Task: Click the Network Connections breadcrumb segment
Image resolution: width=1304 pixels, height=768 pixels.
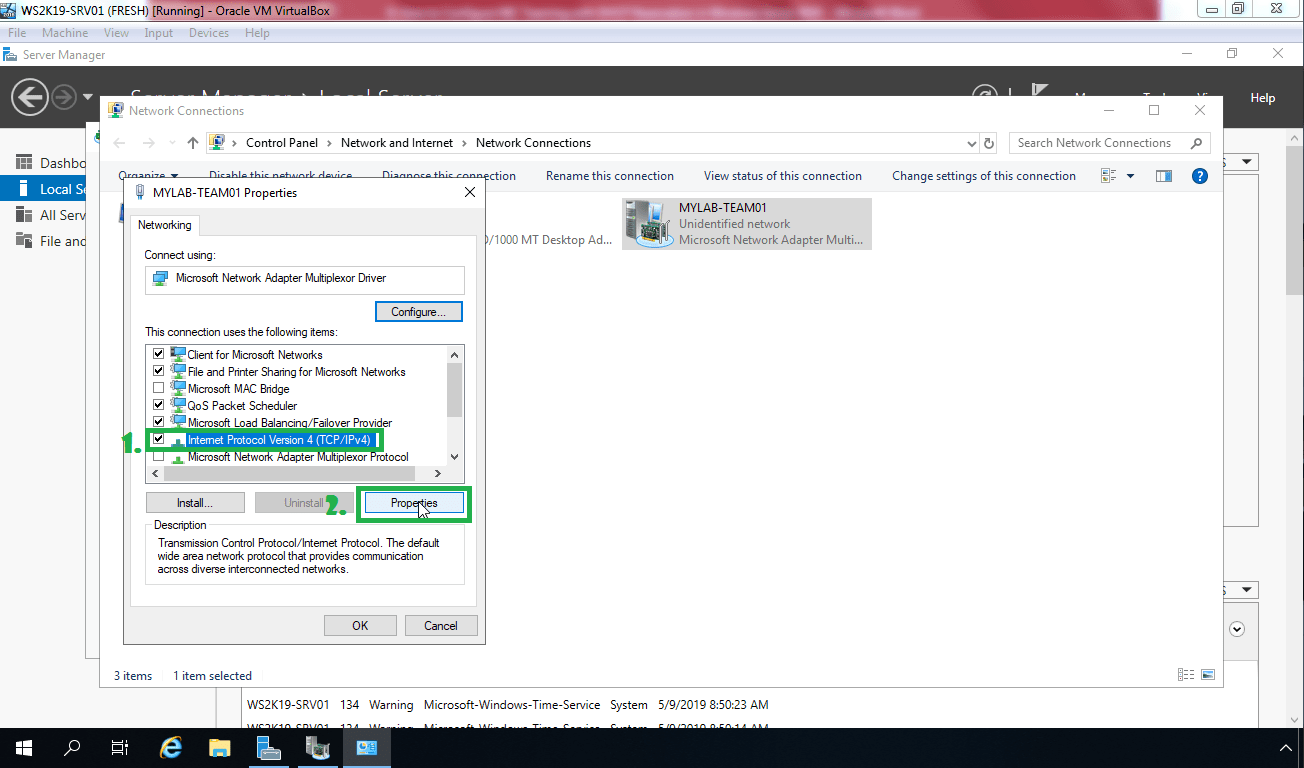Action: tap(533, 143)
